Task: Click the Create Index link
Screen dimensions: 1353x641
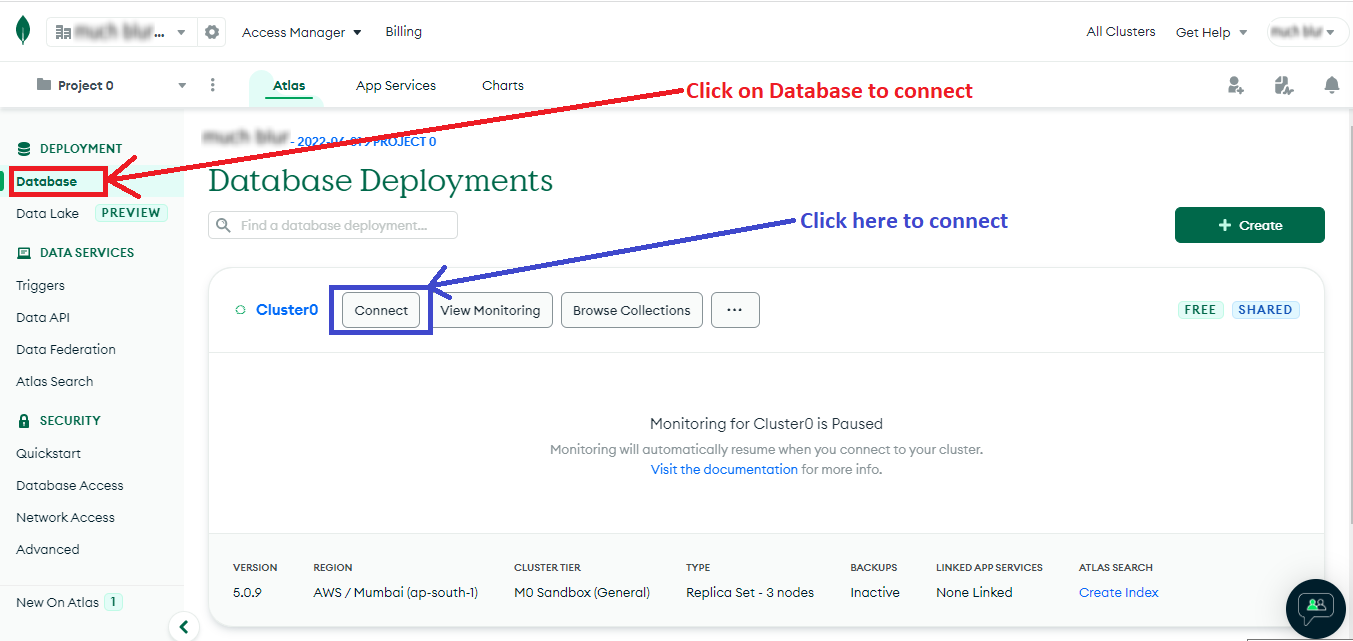Action: point(1119,592)
